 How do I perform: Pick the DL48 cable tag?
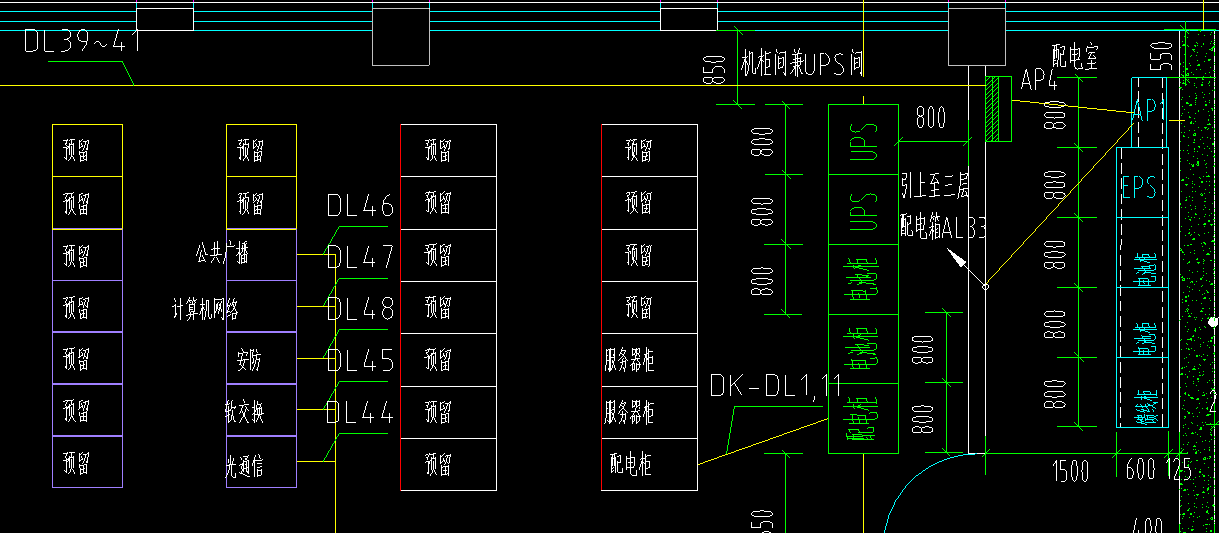point(361,310)
